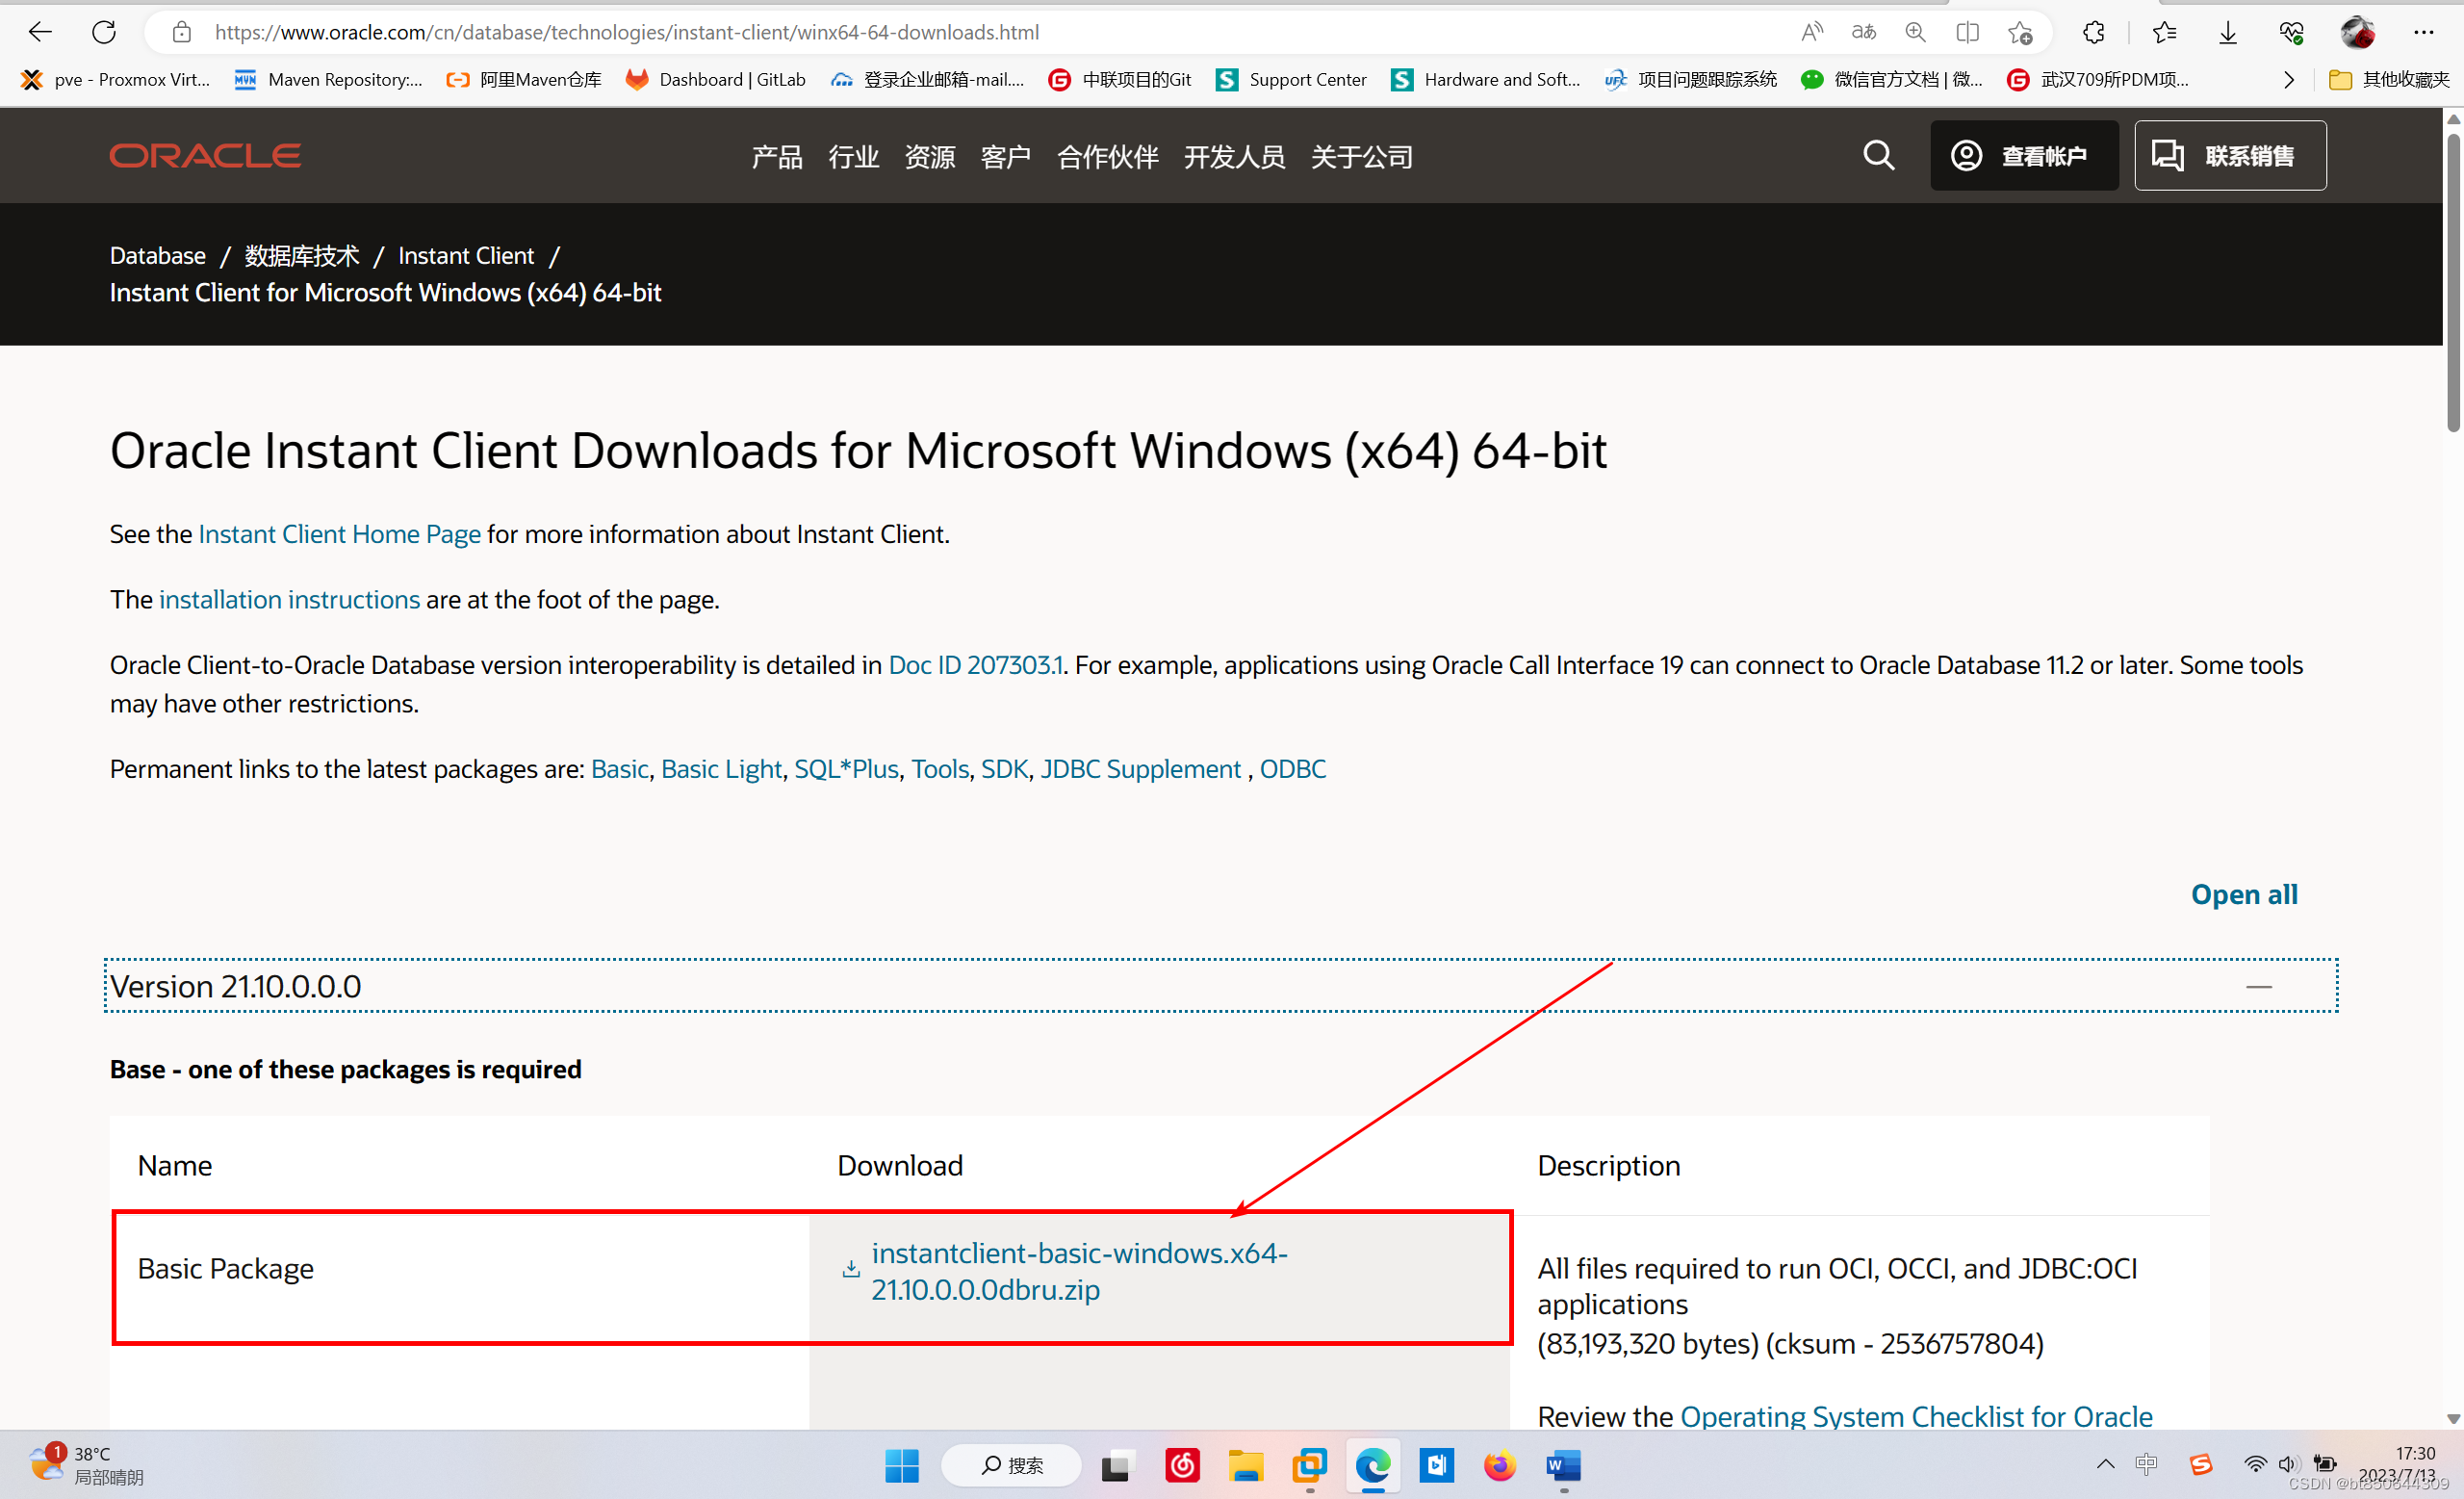Click Open all to expand versions
This screenshot has height=1499, width=2464.
click(2243, 893)
